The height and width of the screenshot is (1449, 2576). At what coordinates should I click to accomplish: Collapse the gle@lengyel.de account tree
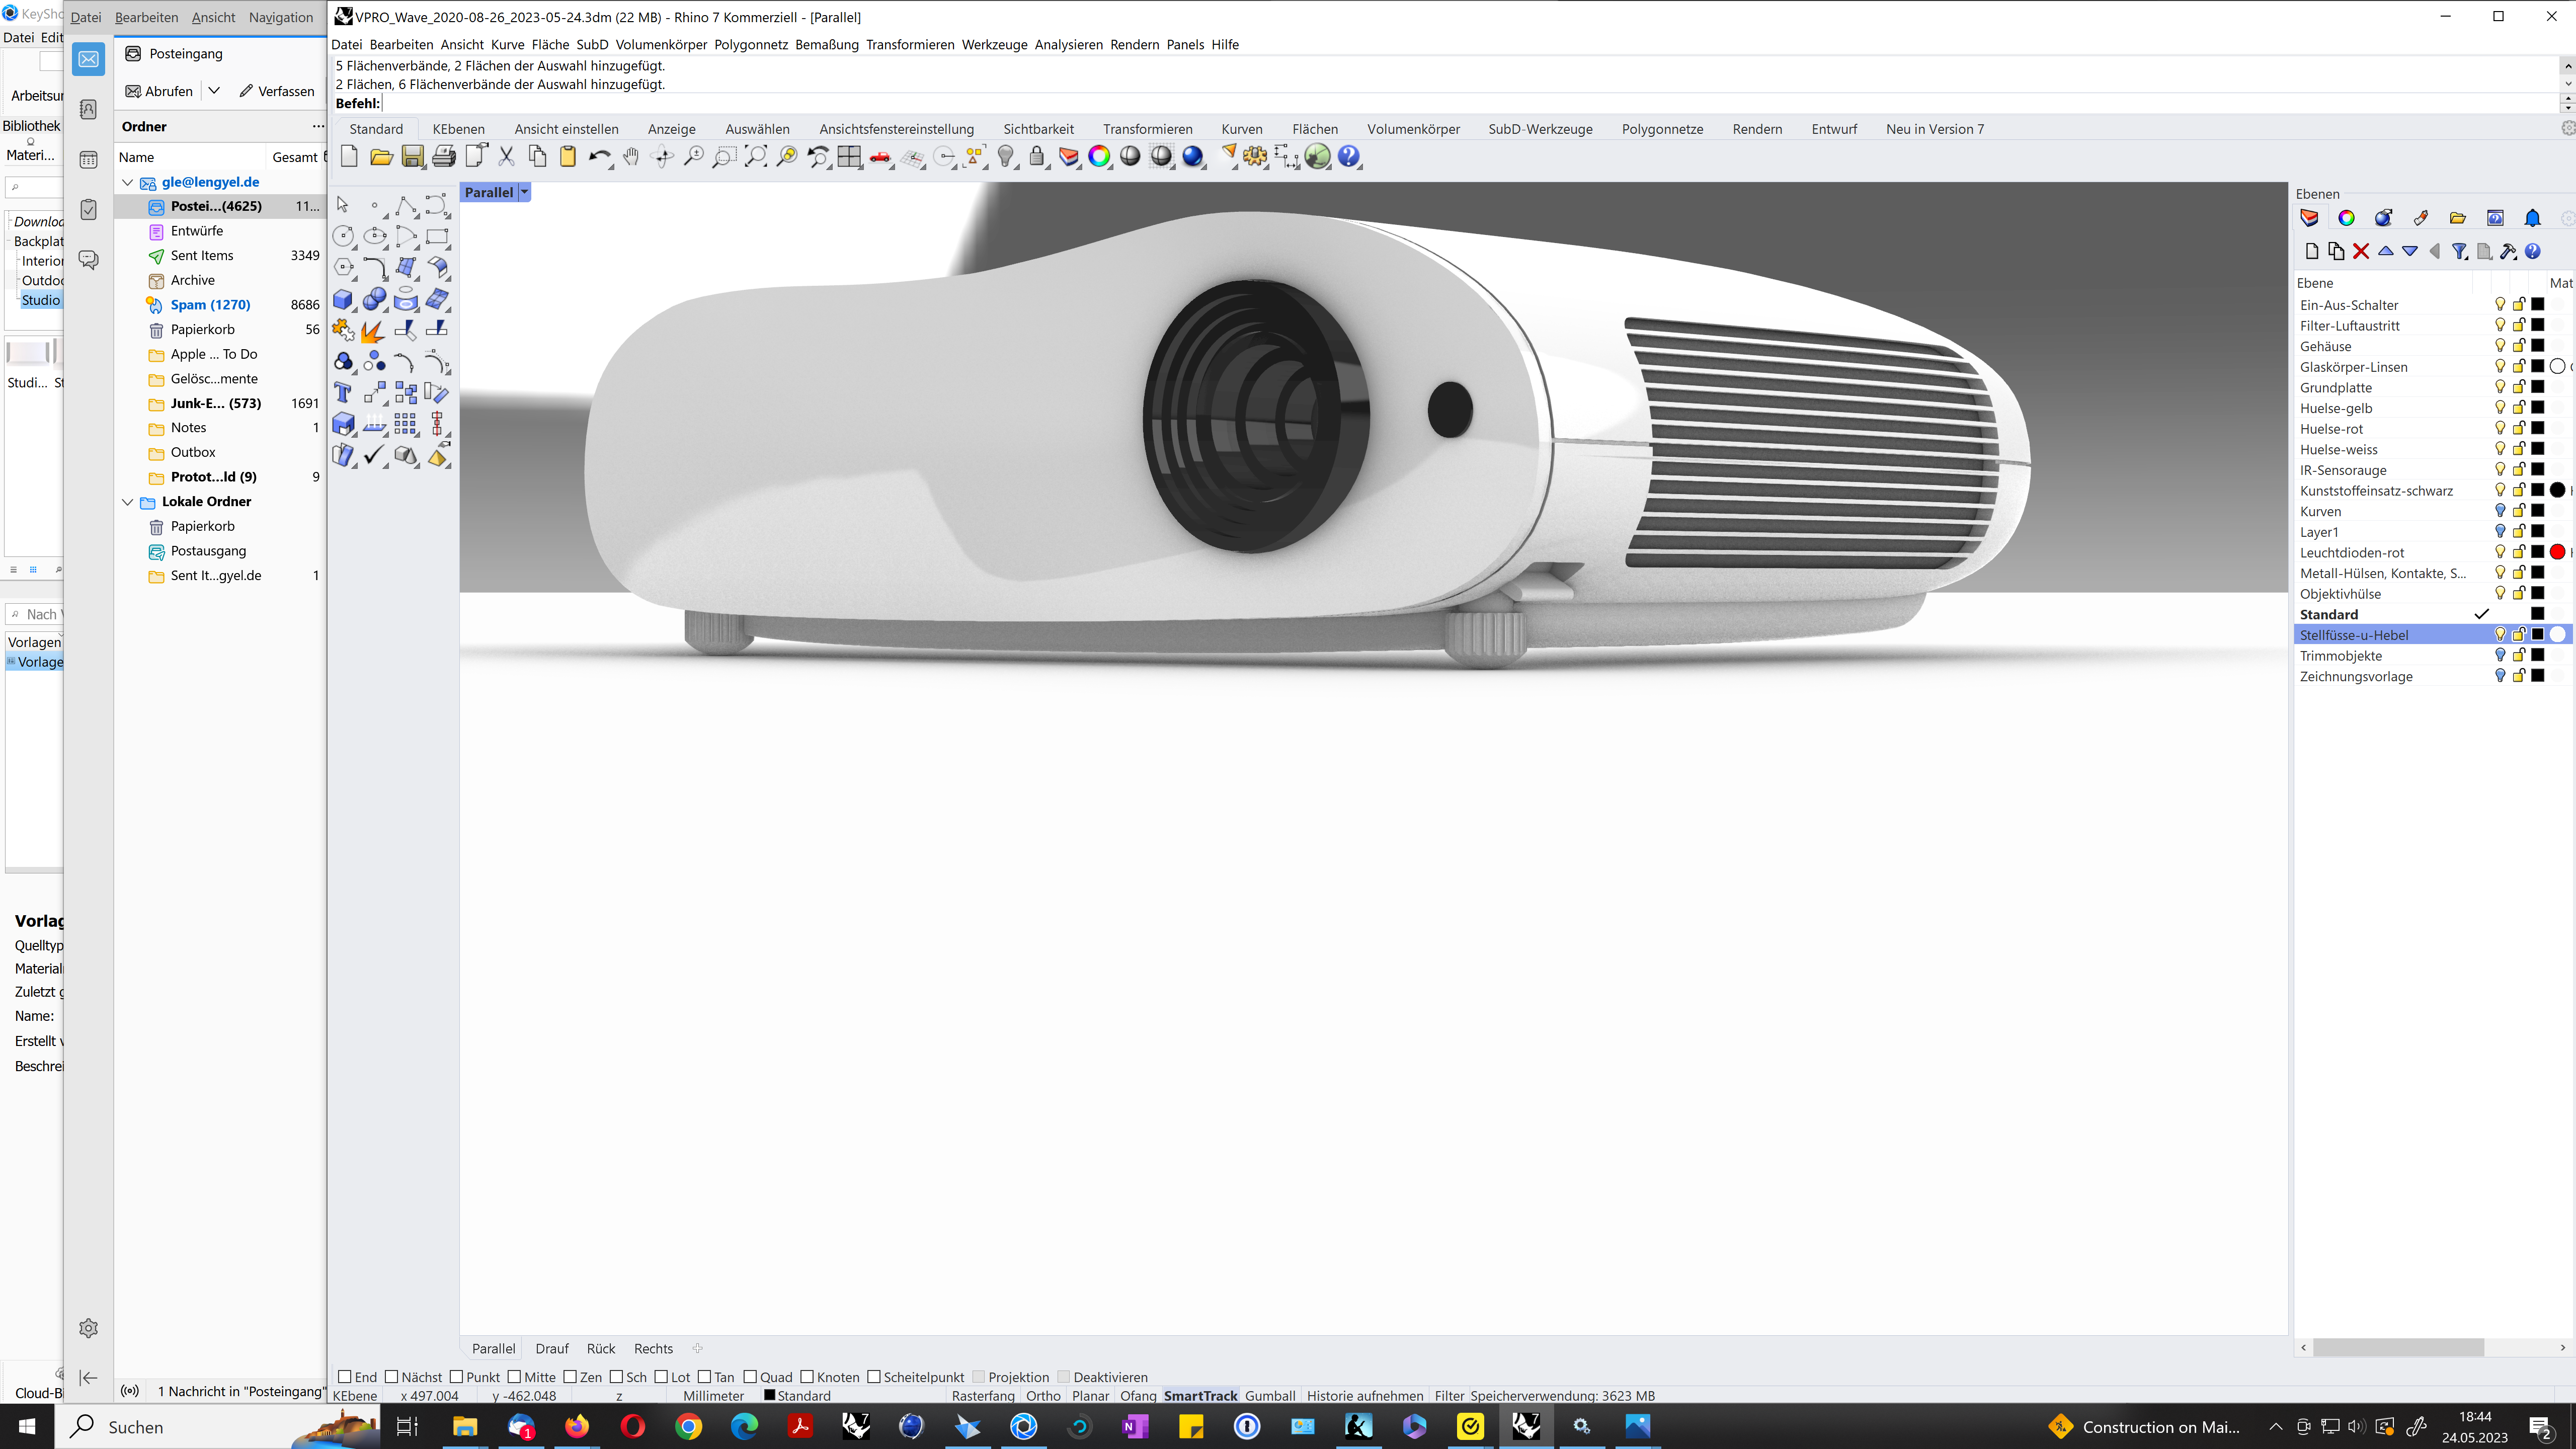click(128, 182)
